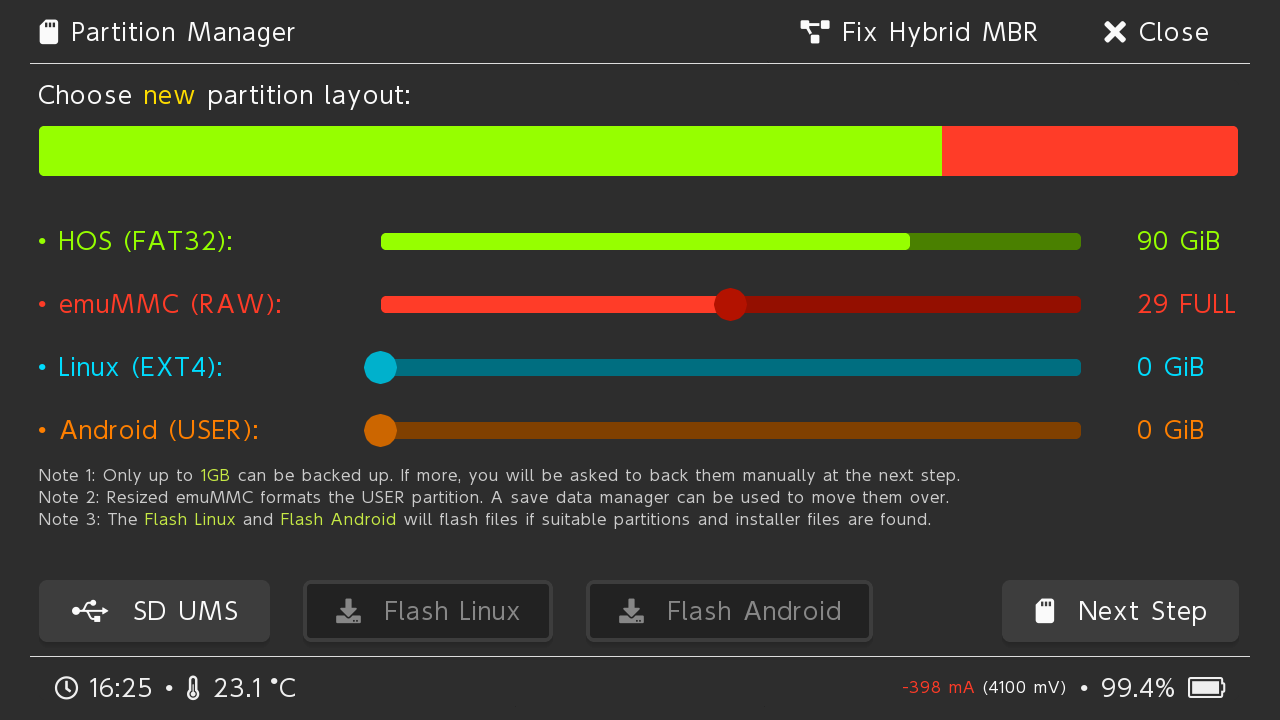Click the emuMMC (RAW) slider knob
This screenshot has width=1280, height=720.
[731, 304]
